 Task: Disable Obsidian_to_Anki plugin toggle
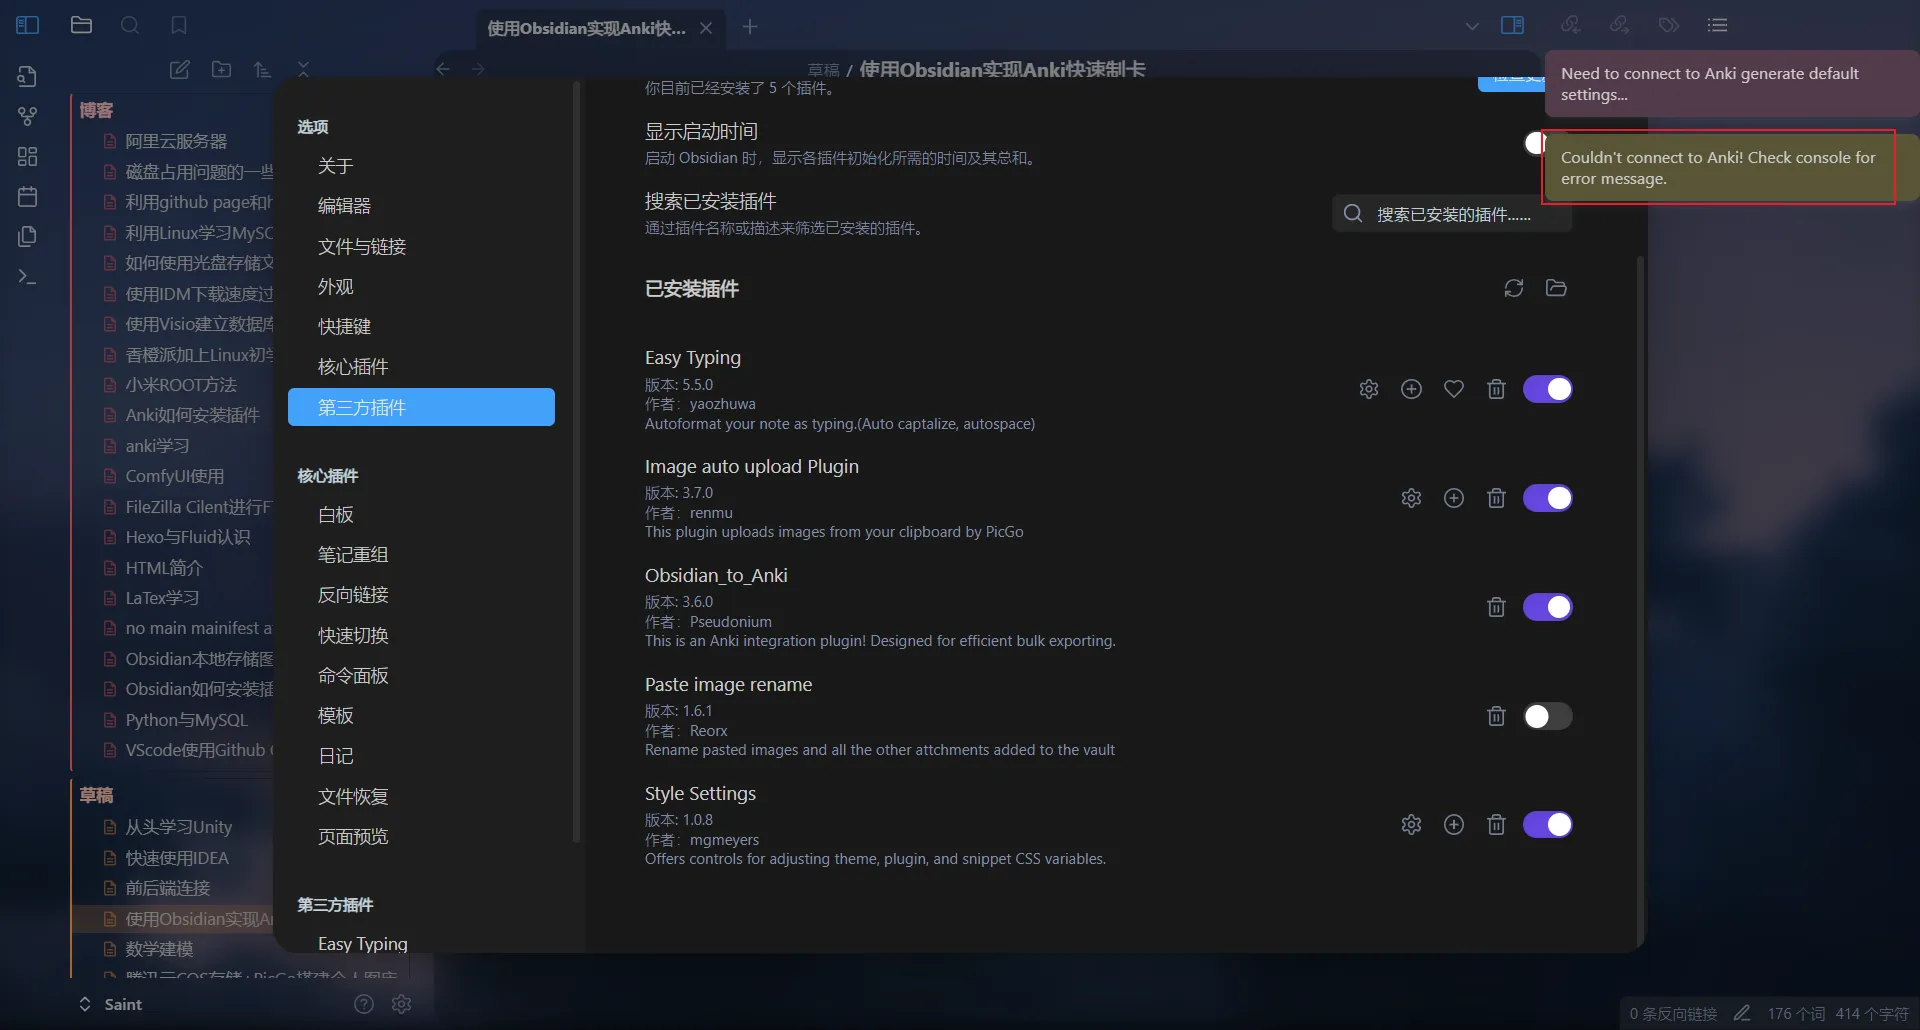pyautogui.click(x=1548, y=607)
